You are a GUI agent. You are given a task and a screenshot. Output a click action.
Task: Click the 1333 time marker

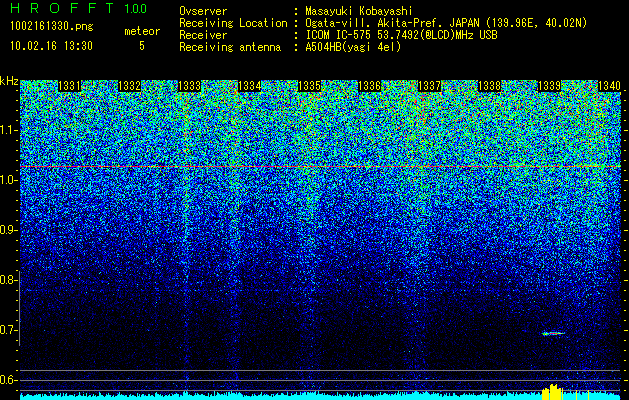tap(189, 86)
